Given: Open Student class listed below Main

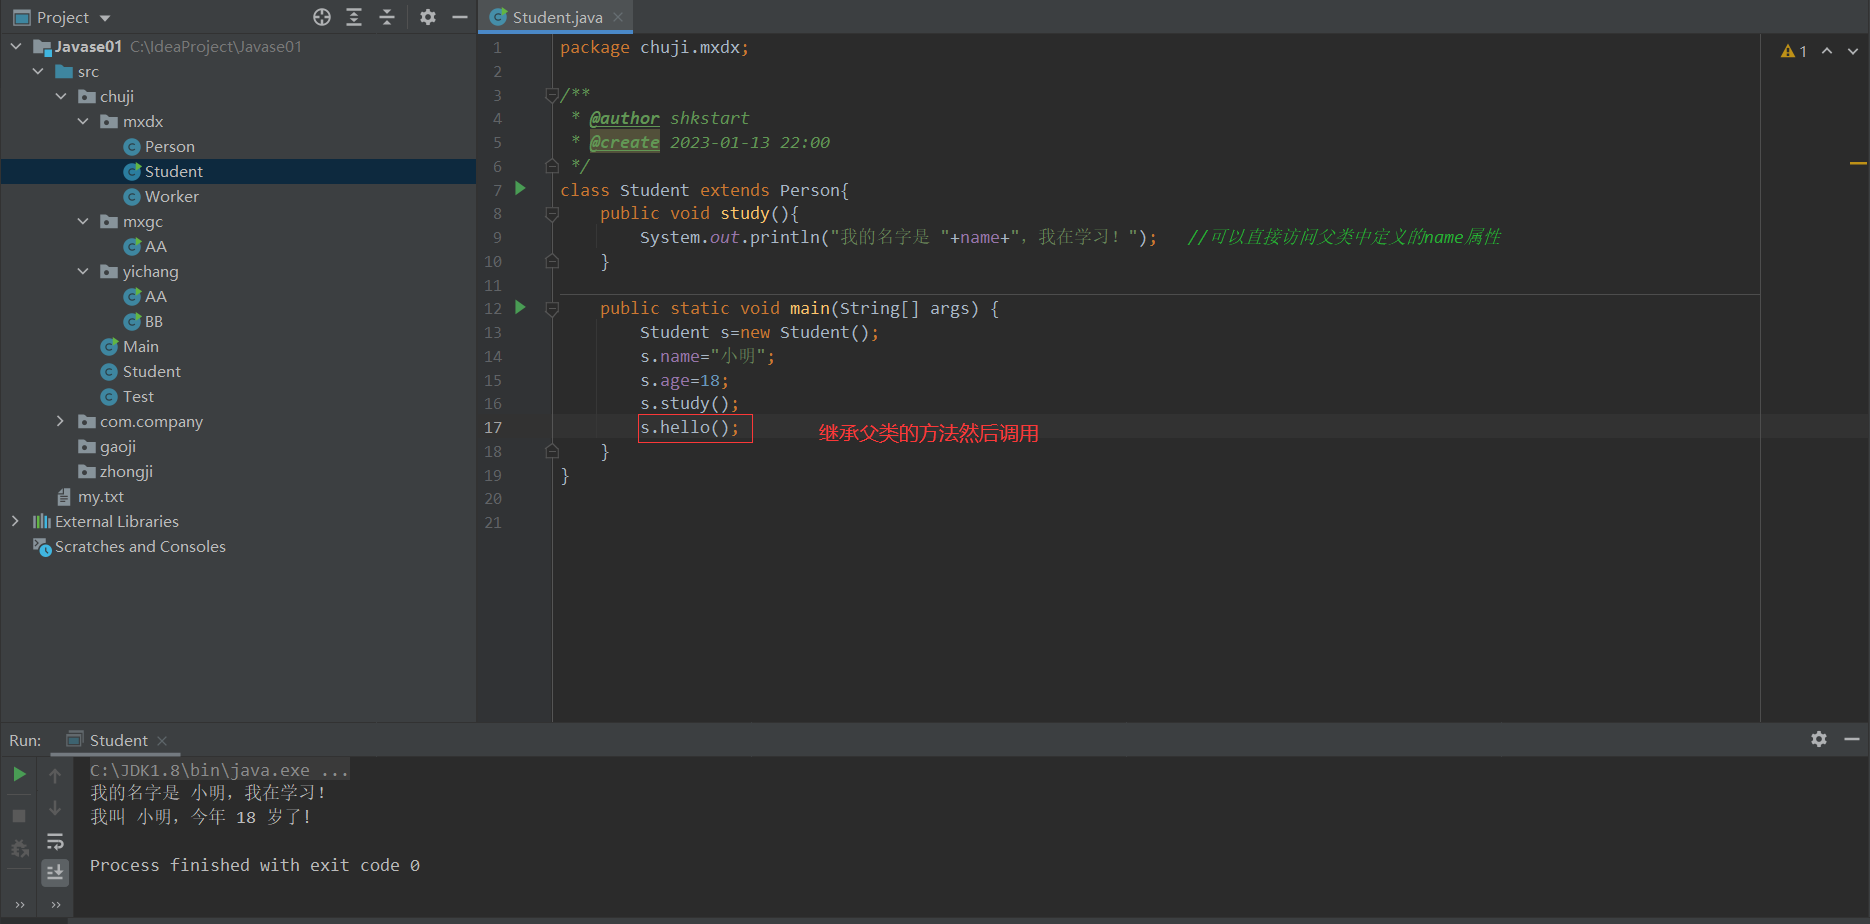Looking at the screenshot, I should 141,371.
